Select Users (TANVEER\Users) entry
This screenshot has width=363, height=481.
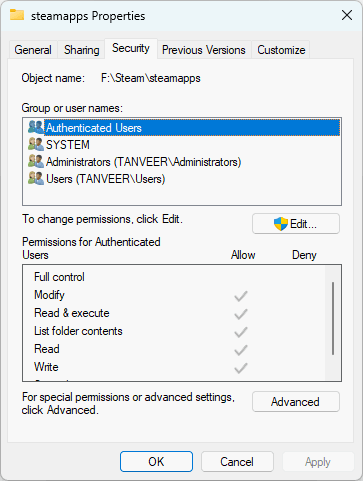(105, 179)
